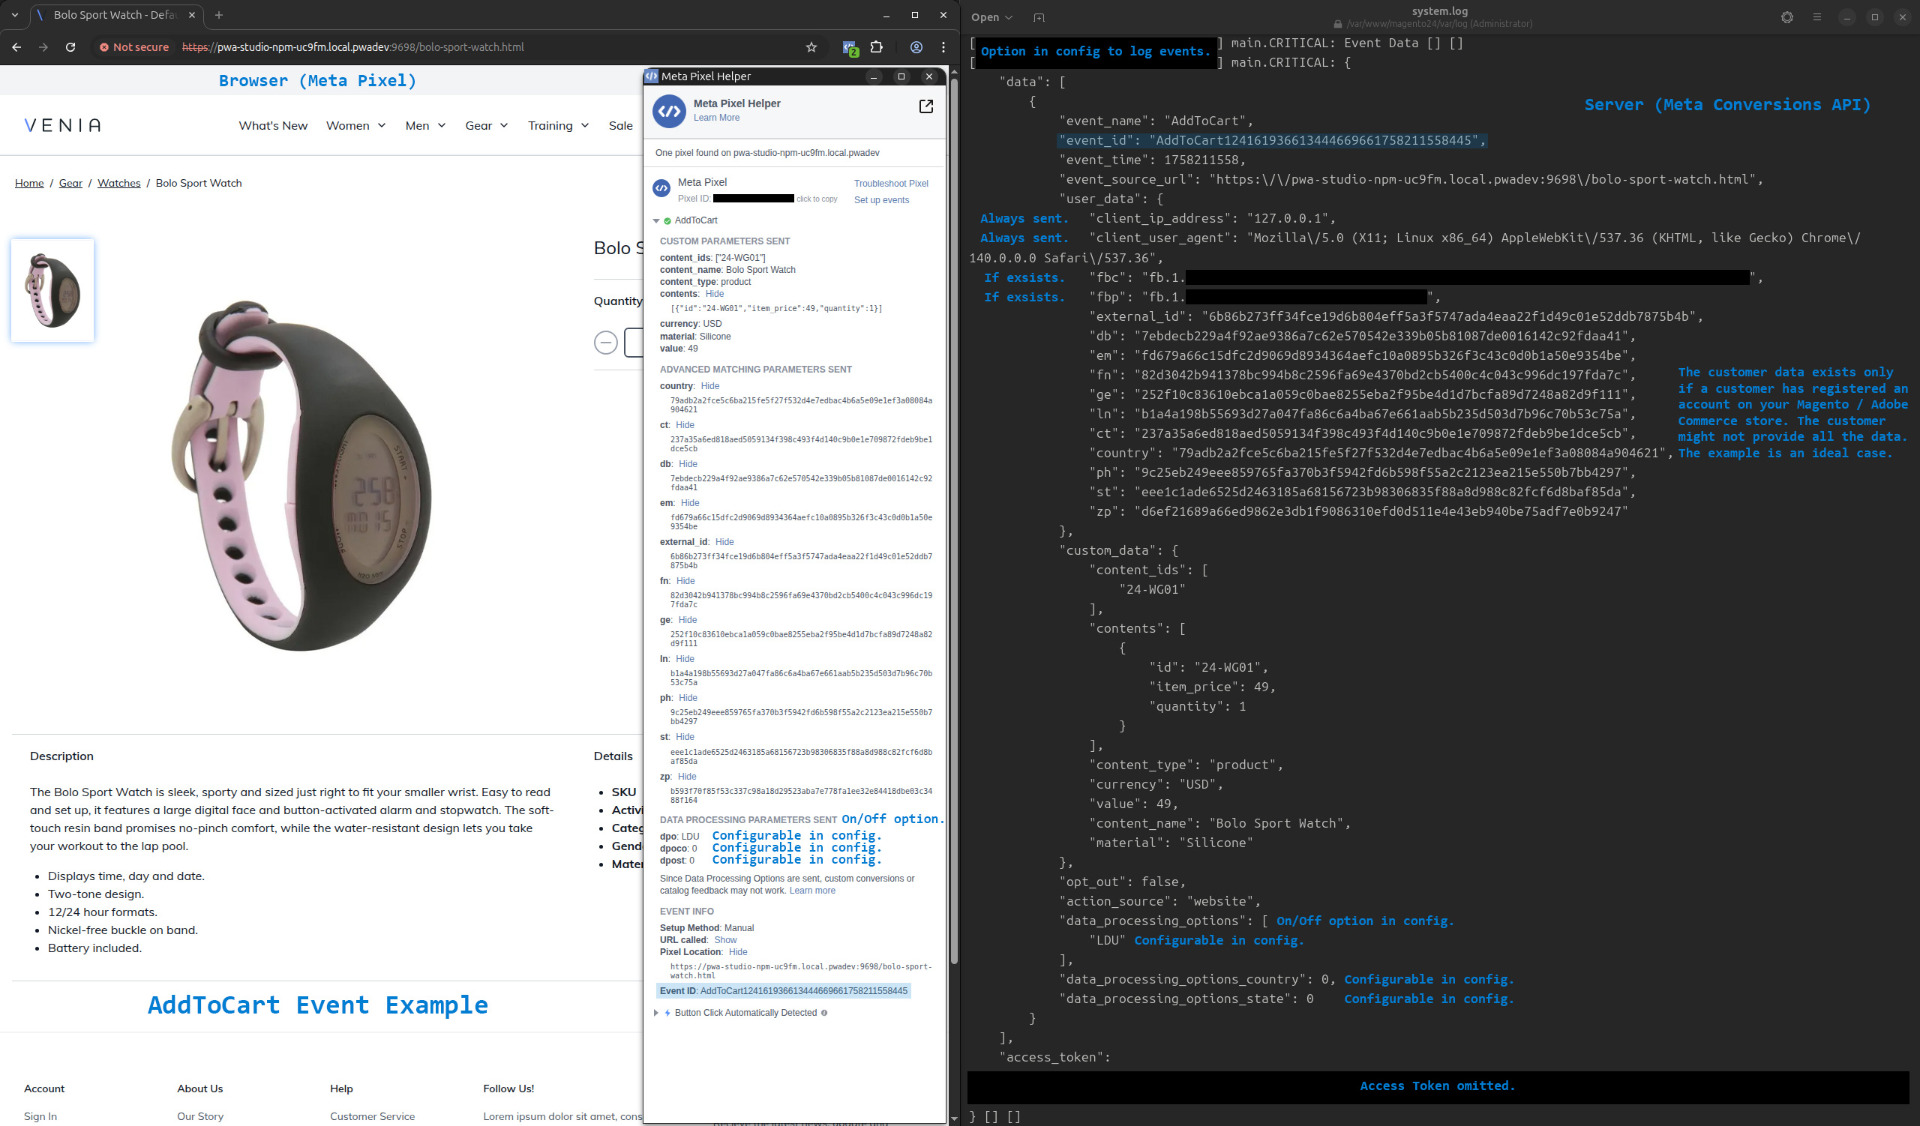Expand the Training menu
The image size is (1920, 1126).
click(559, 126)
